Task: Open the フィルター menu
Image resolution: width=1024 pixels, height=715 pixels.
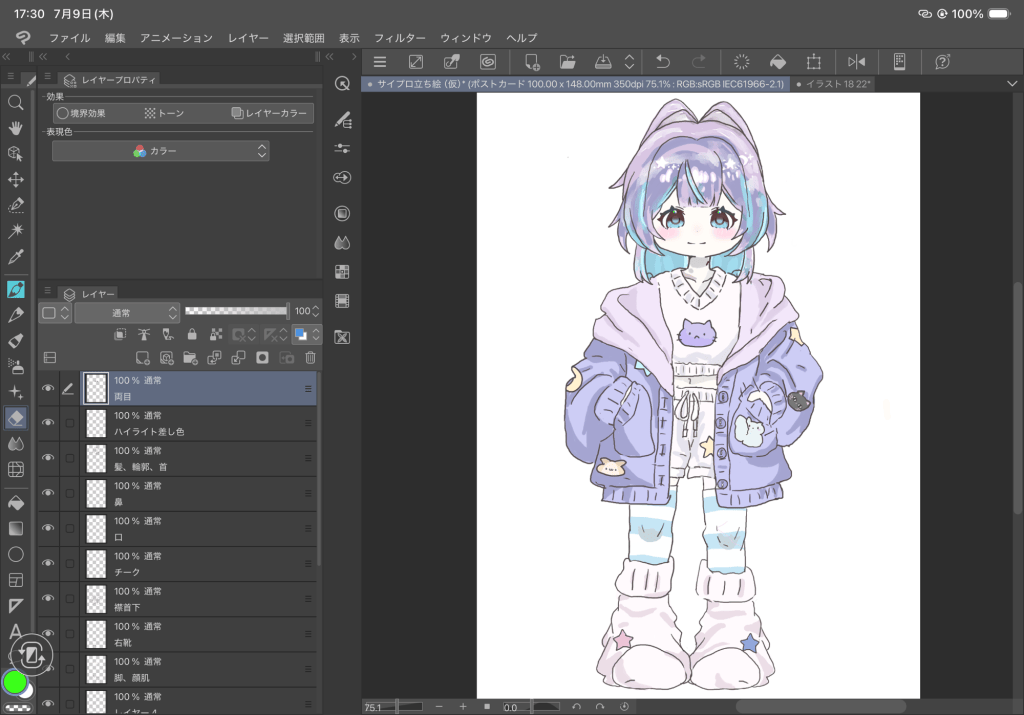Action: 399,38
